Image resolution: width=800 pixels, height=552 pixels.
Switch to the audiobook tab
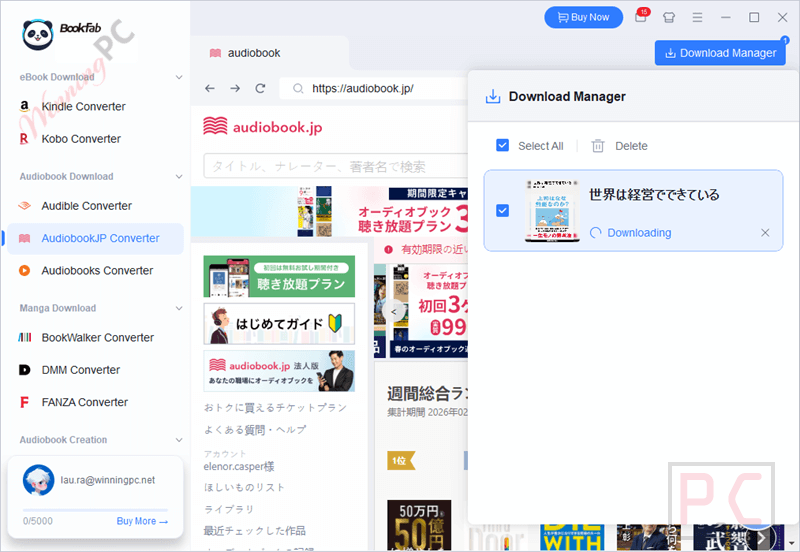pyautogui.click(x=270, y=53)
